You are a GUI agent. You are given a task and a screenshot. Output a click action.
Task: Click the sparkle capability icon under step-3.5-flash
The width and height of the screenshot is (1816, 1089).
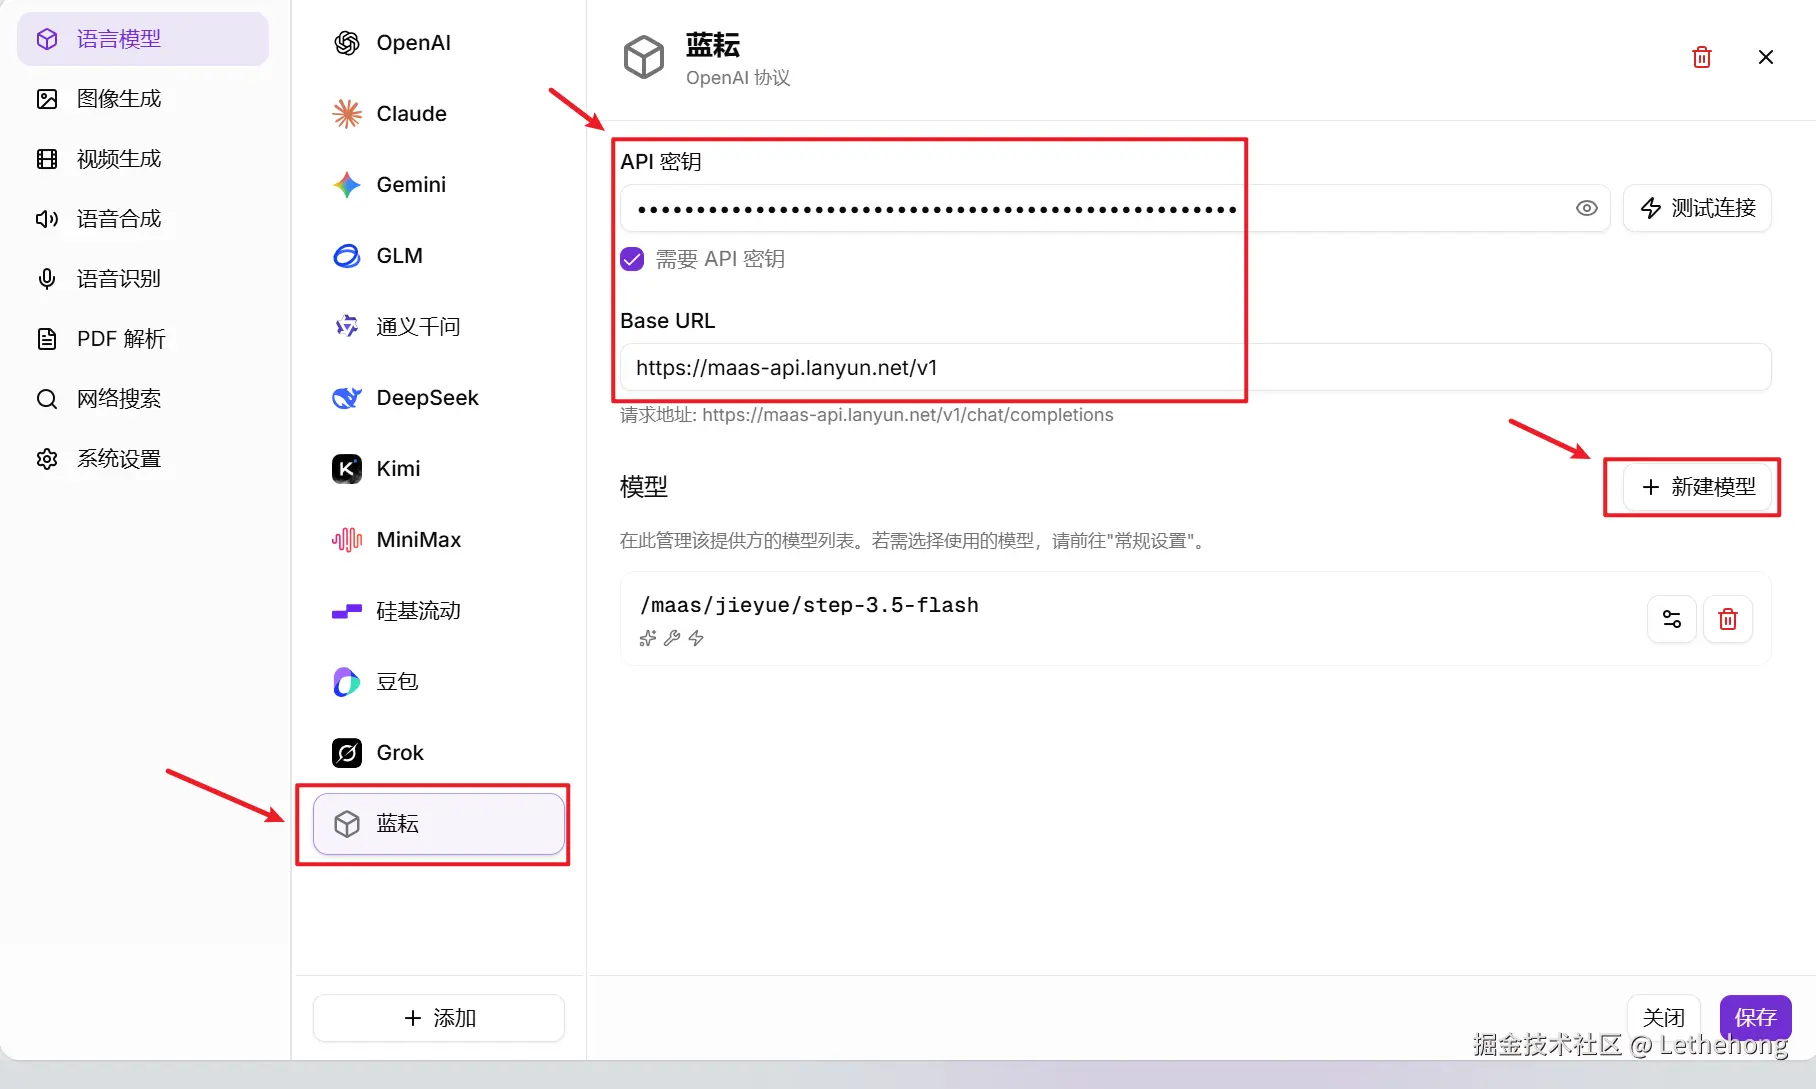(648, 638)
